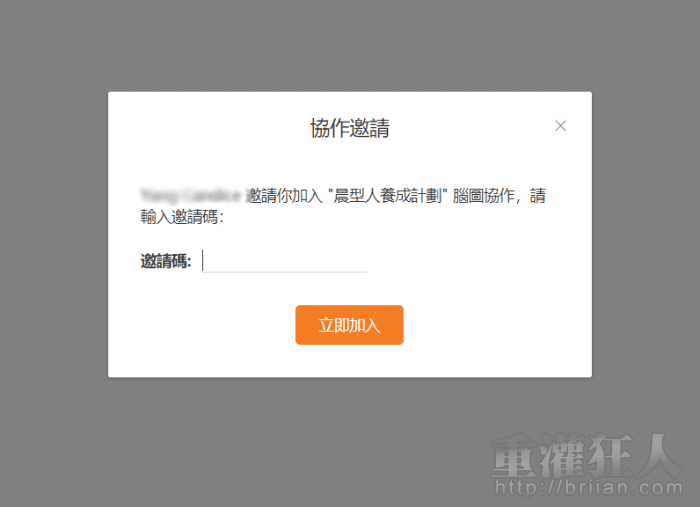
Task: Click the blurred inviter name
Action: 191,195
